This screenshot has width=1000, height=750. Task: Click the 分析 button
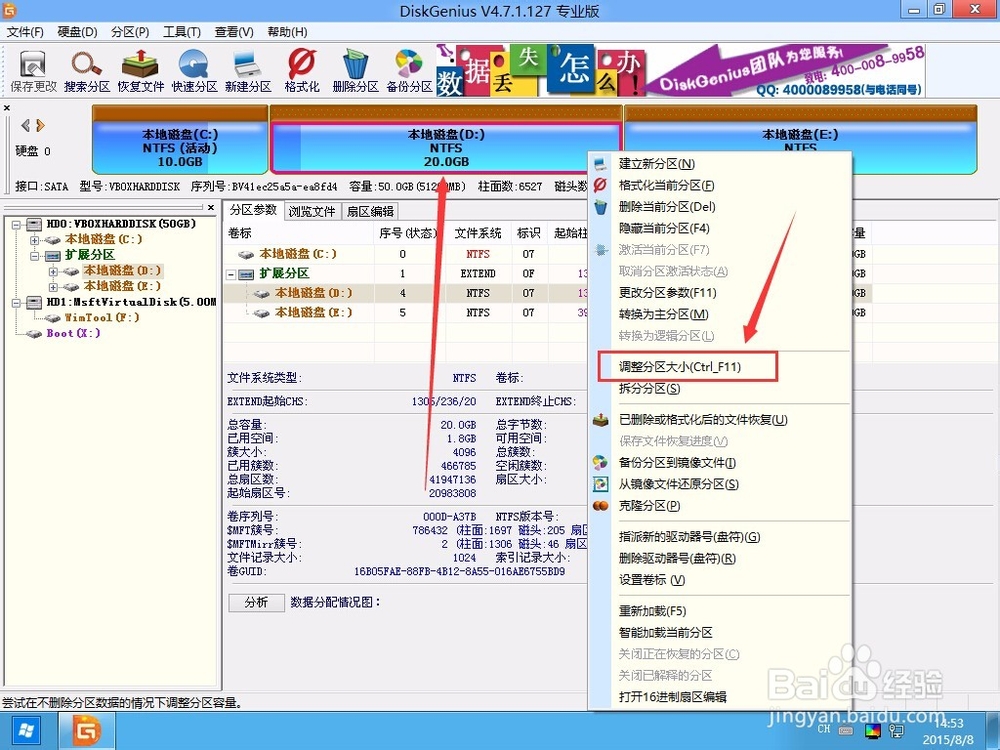click(256, 603)
